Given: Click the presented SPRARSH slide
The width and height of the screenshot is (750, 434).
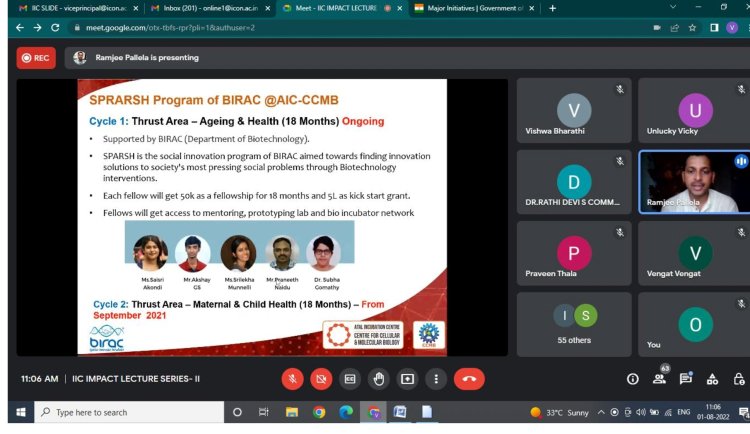Looking at the screenshot, I should (x=262, y=218).
